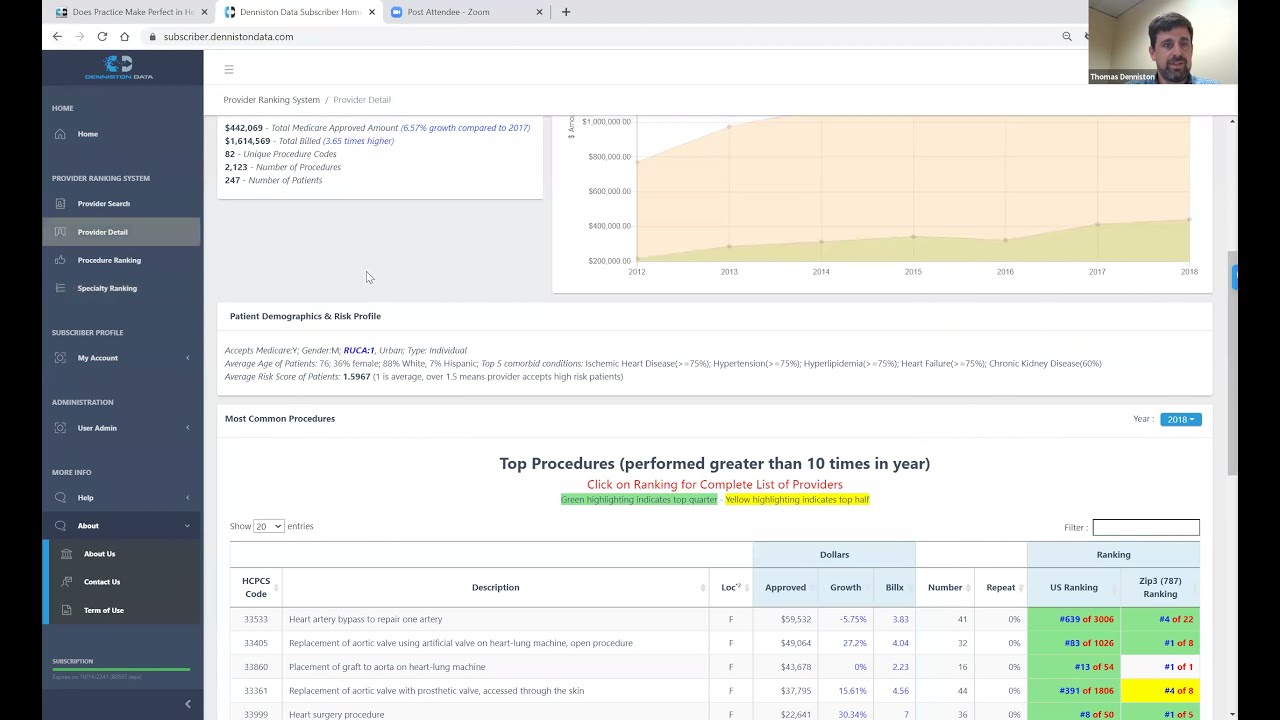1280x720 pixels.
Task: Open Contact Us menu item
Action: 102,582
